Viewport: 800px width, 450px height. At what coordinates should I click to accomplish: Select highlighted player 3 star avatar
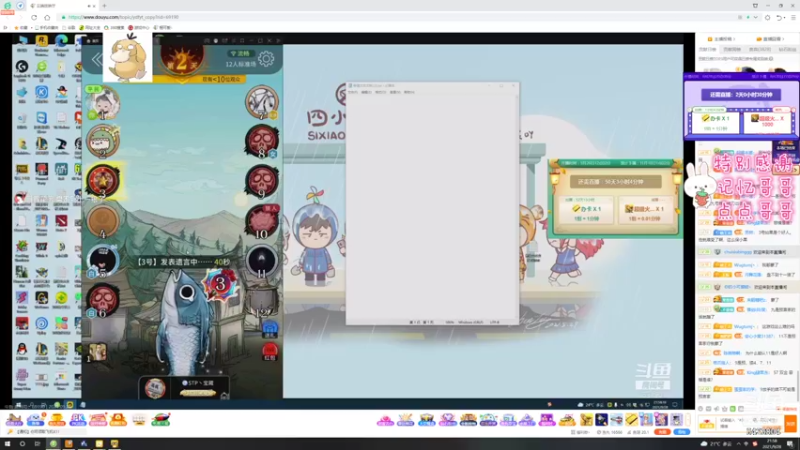[x=104, y=181]
